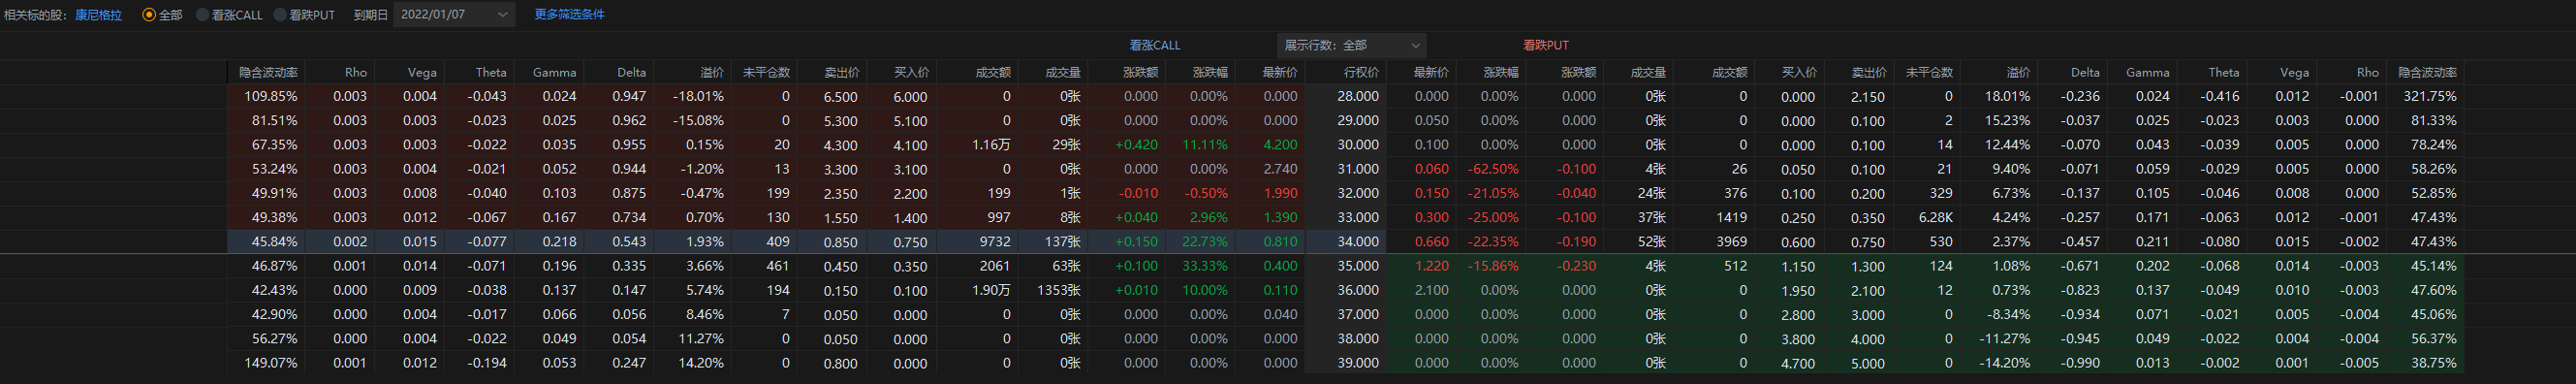Sort by call-side 未平仓数 column header
The width and height of the screenshot is (2576, 384).
tap(766, 72)
